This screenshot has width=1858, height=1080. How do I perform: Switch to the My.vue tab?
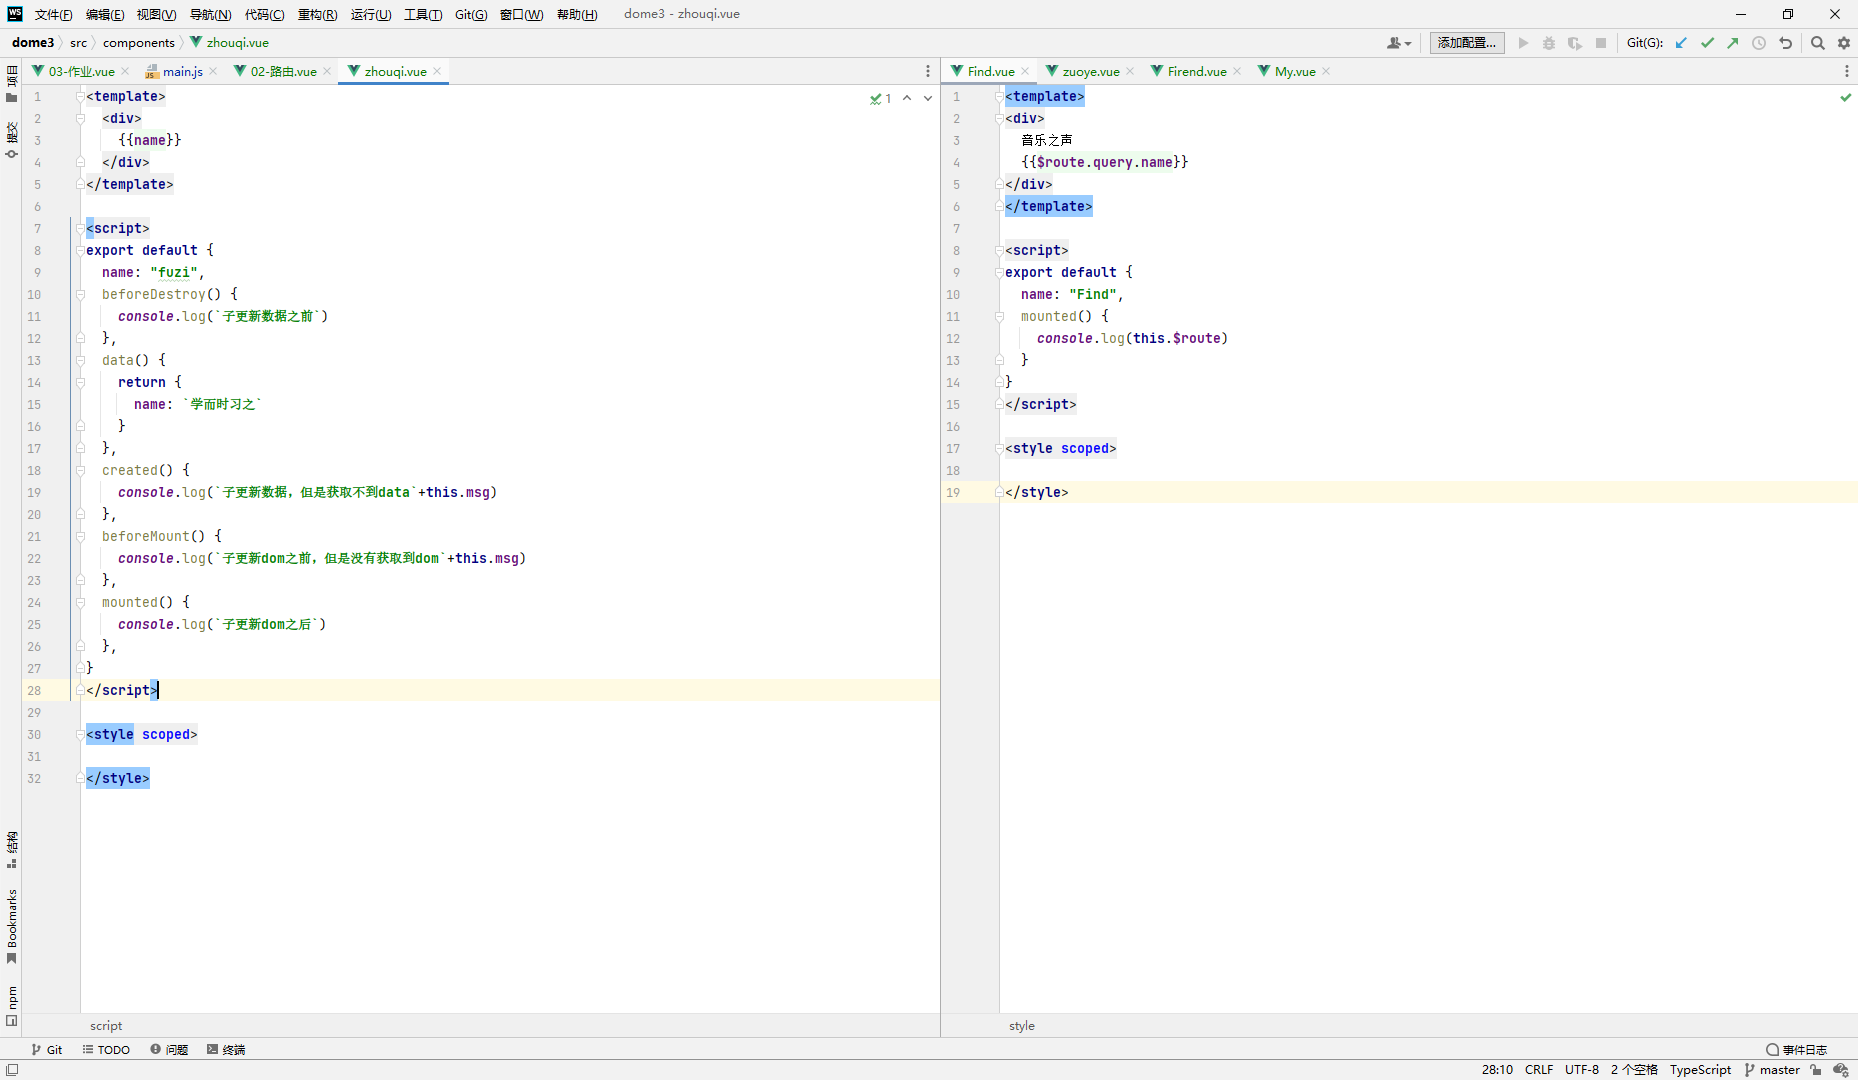[x=1294, y=71]
